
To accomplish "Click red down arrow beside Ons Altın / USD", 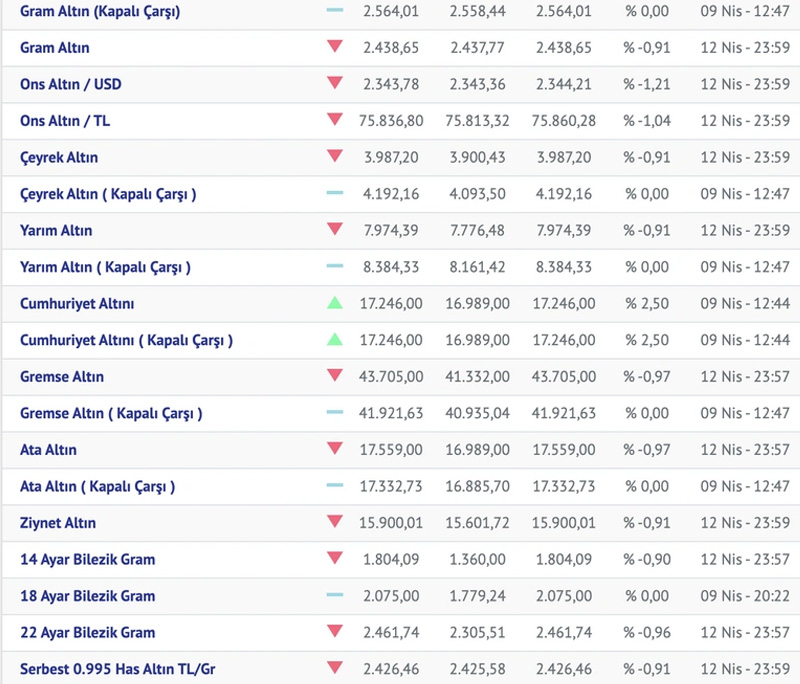I will point(334,84).
